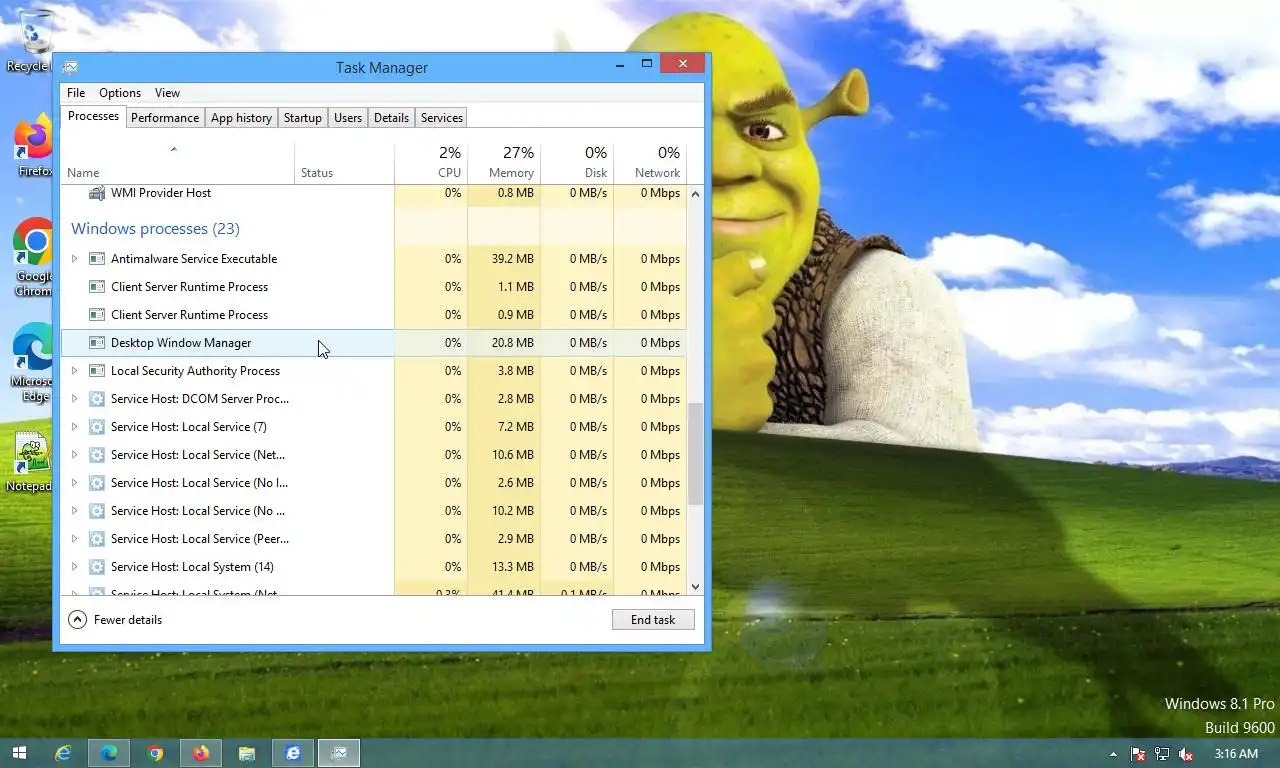Expand Service Host: DCOM Server Proc...
1280x768 pixels.
[74, 399]
